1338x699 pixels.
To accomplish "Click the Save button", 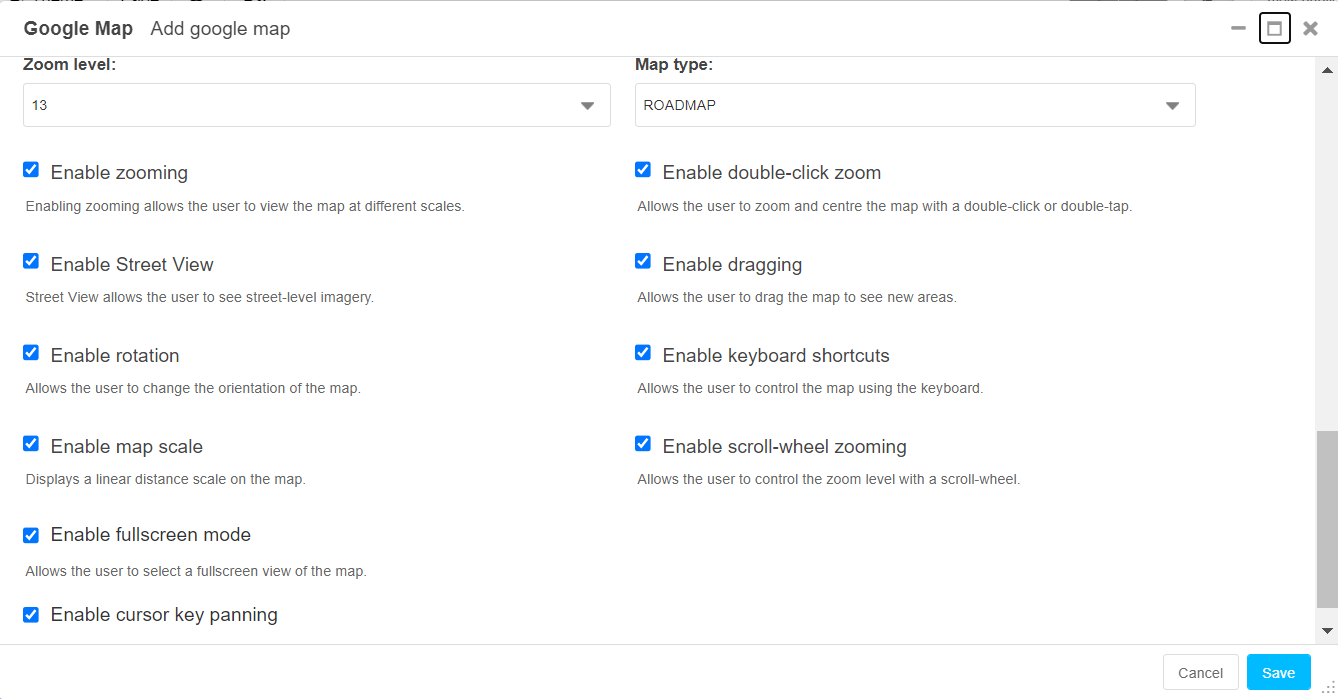I will (1278, 673).
